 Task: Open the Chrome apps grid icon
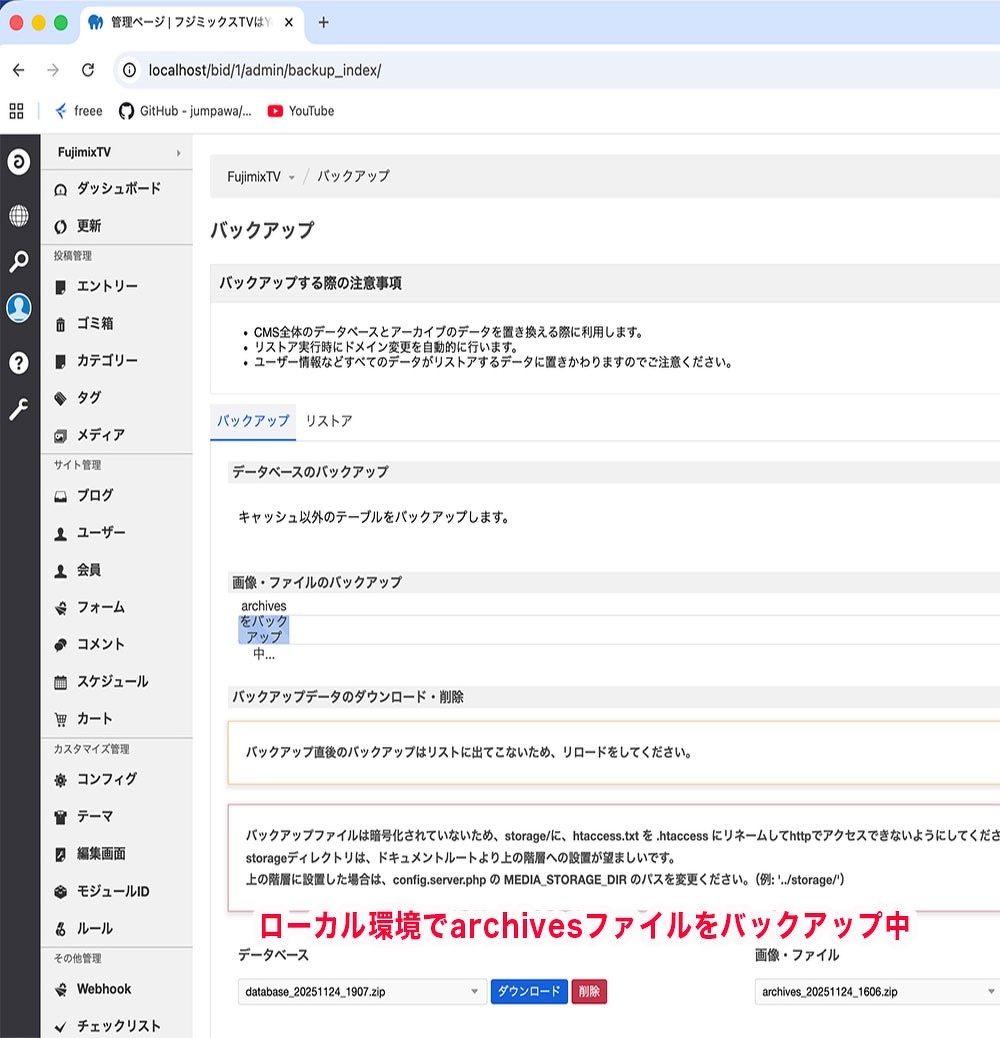coord(16,111)
